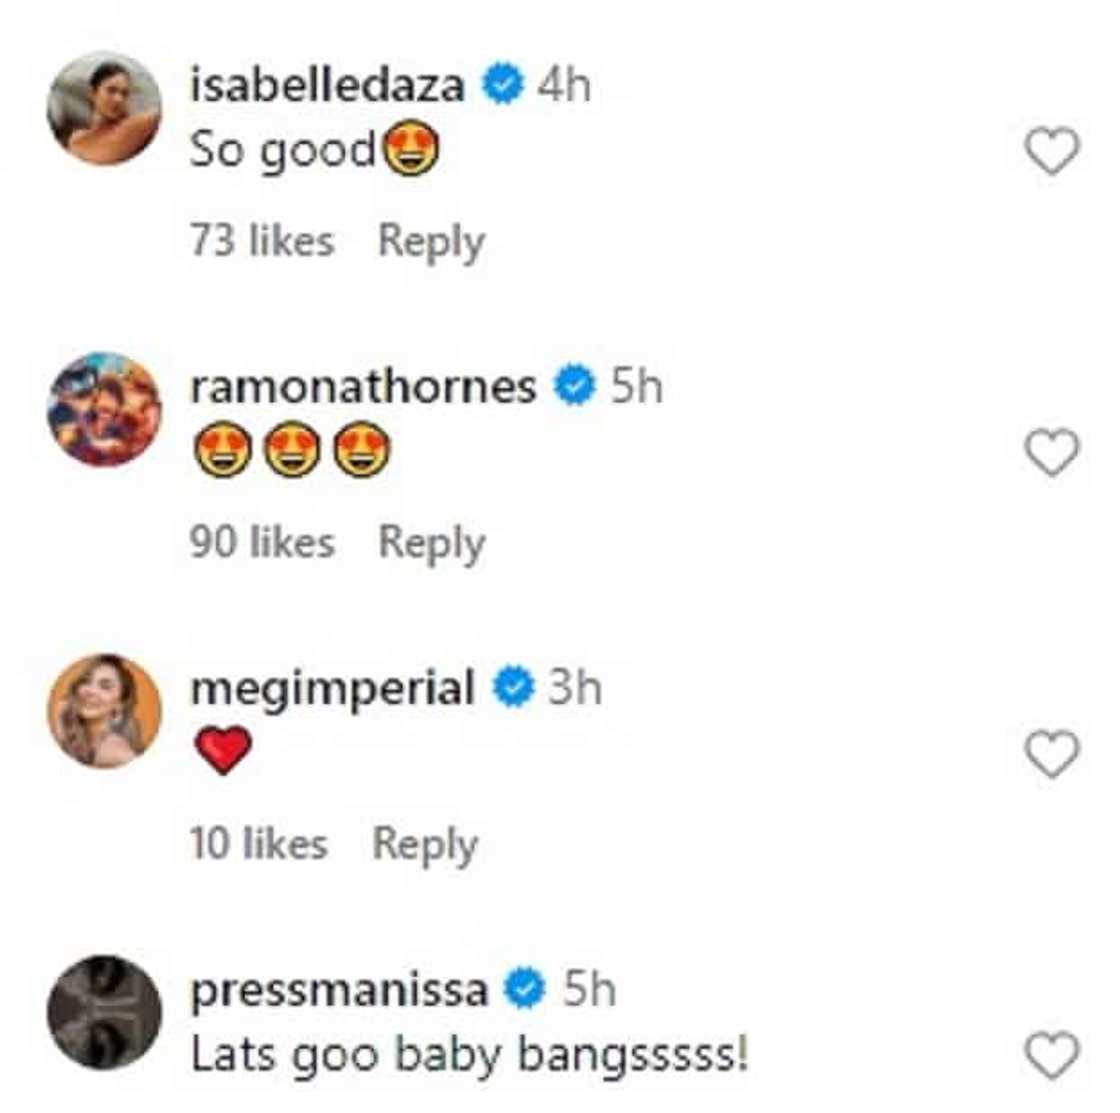Click verified badge next to isabelledaza
This screenshot has height=1113, width=1120.
[x=503, y=85]
